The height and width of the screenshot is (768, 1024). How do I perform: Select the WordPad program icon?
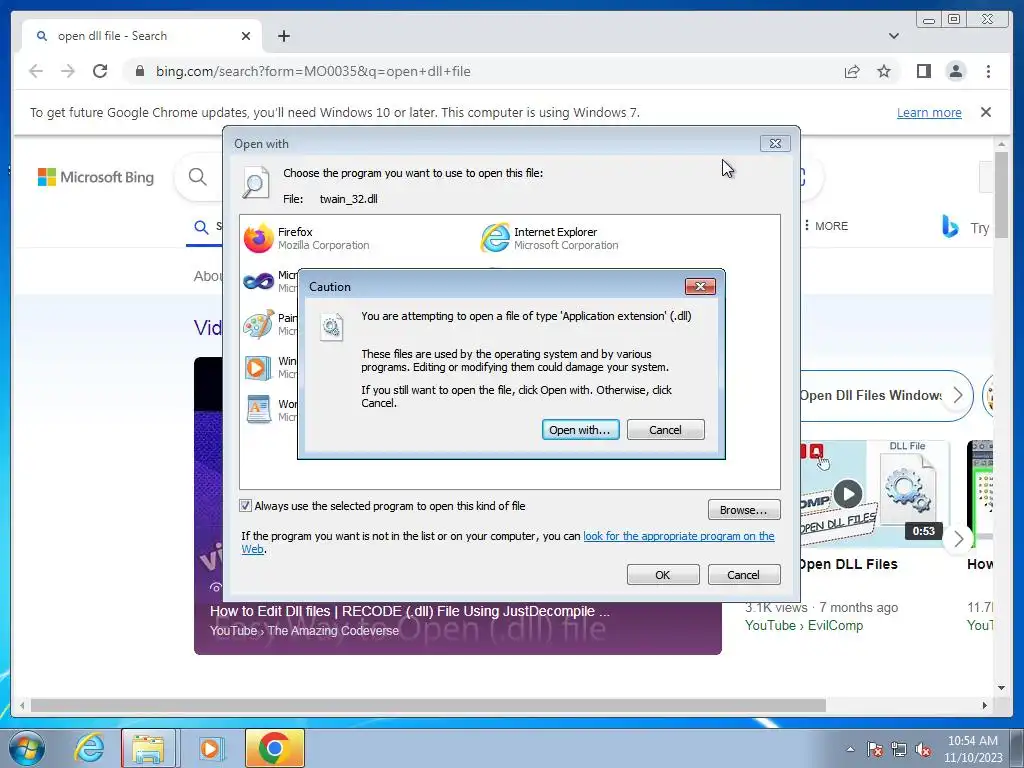pos(259,410)
